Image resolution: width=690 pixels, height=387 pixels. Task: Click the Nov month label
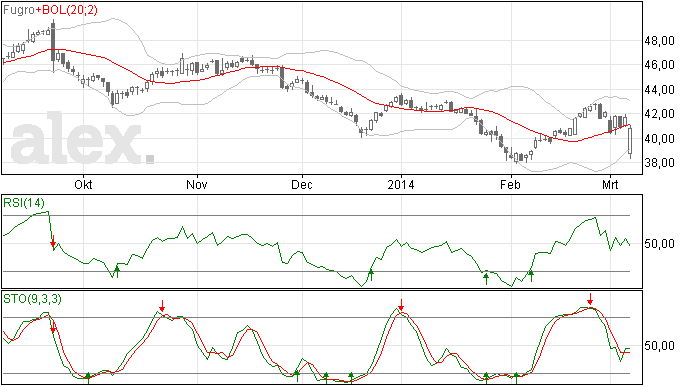coord(197,184)
